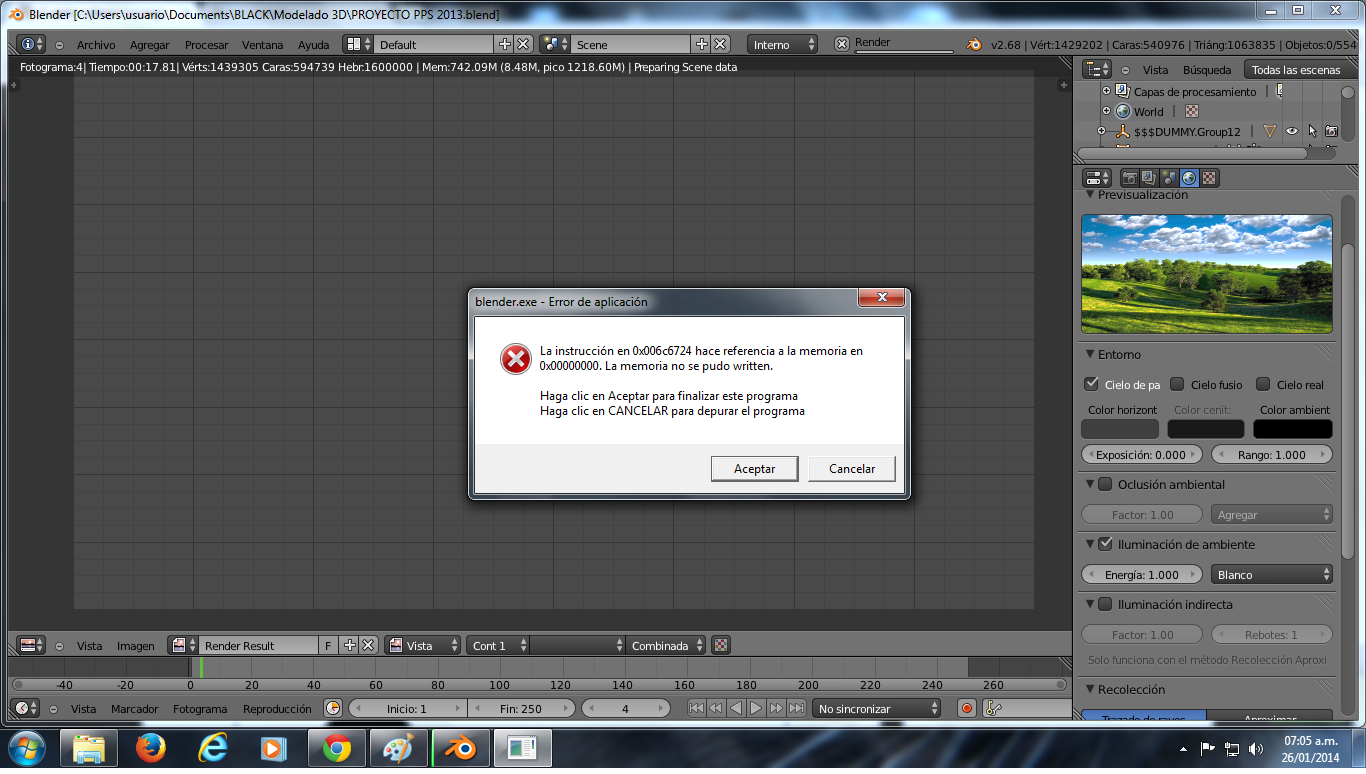Click the Exposición value field
This screenshot has height=774, width=1366.
point(1141,454)
